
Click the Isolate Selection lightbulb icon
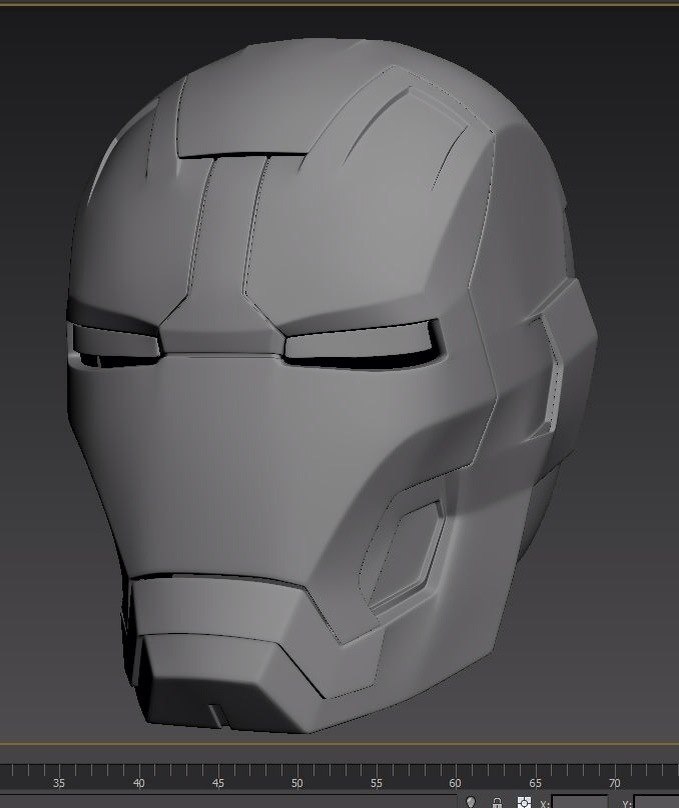pos(470,803)
